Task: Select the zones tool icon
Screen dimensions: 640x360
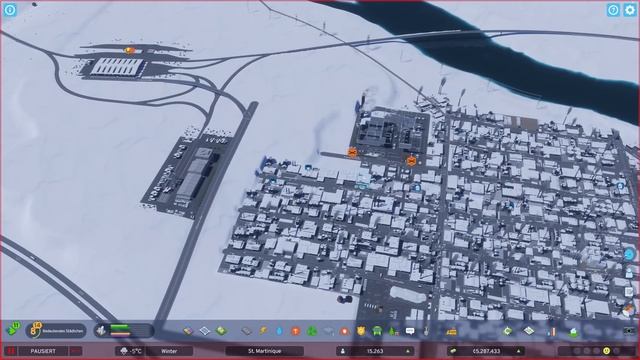Action: tap(188, 331)
